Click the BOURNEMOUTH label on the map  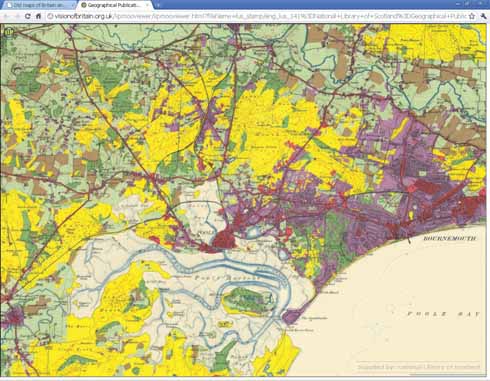(449, 239)
